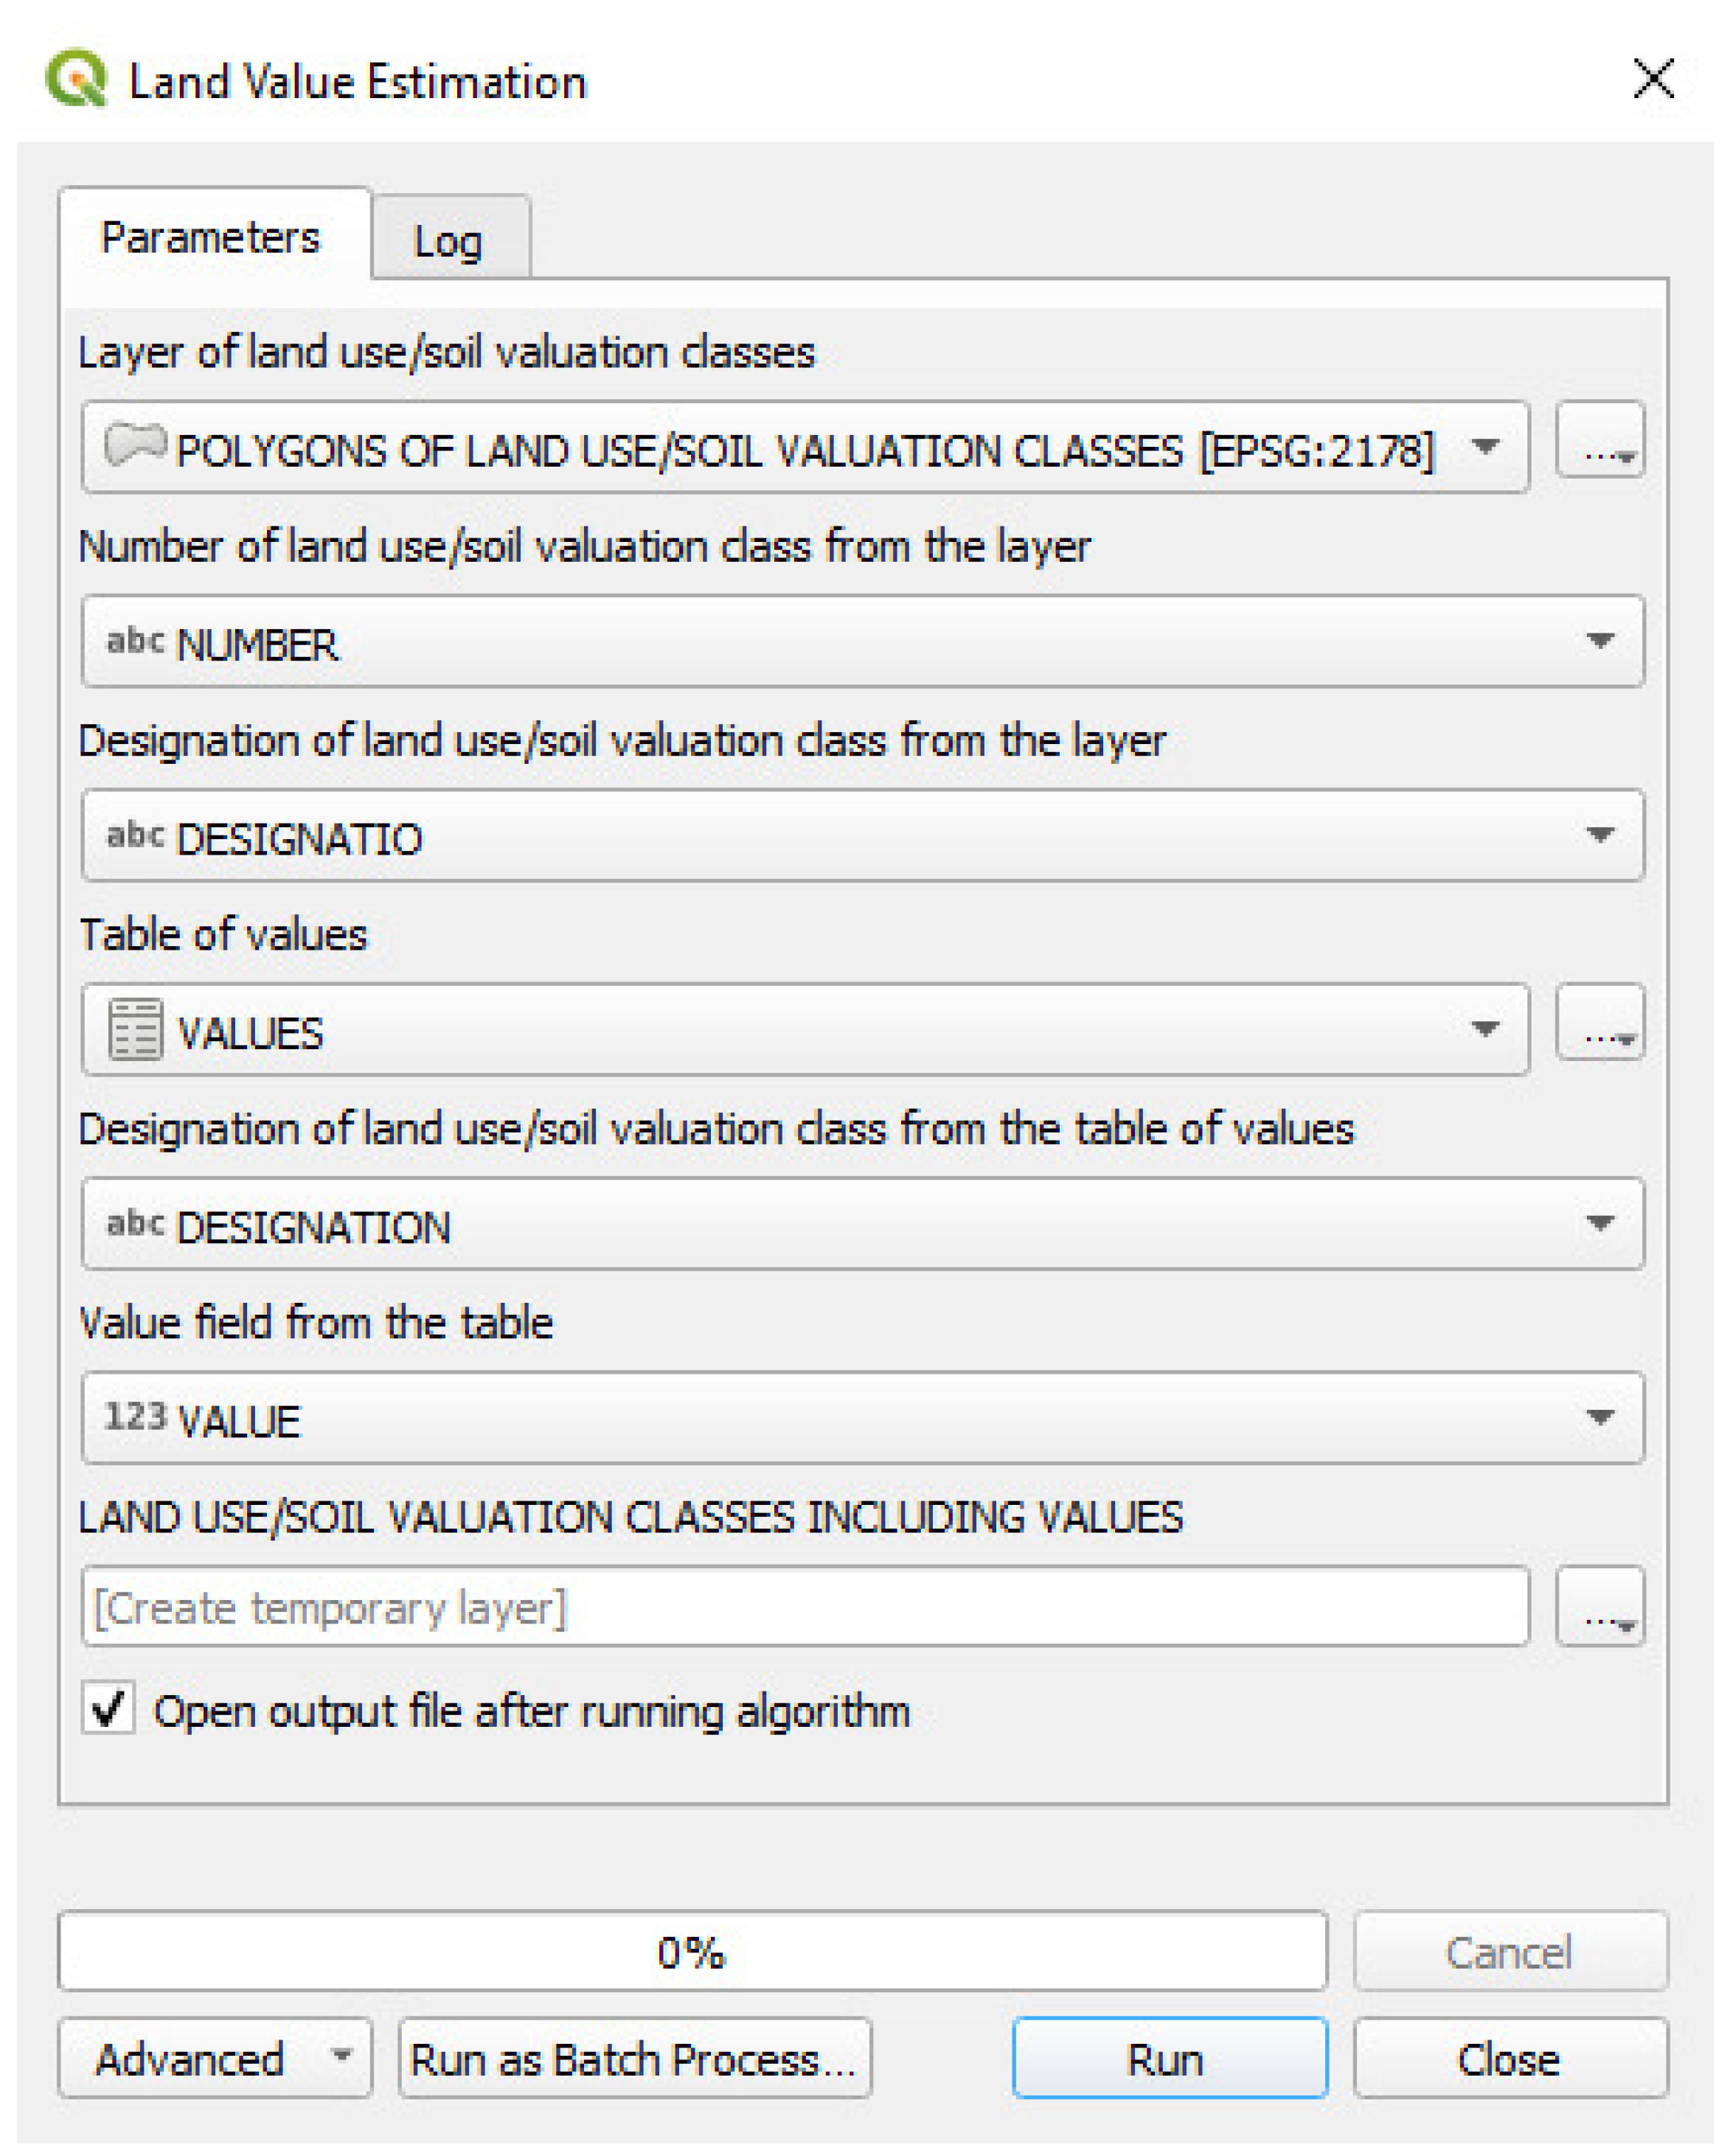Click the 0% progress bar
Image resolution: width=1730 pixels, height=2156 pixels.
[692, 1951]
